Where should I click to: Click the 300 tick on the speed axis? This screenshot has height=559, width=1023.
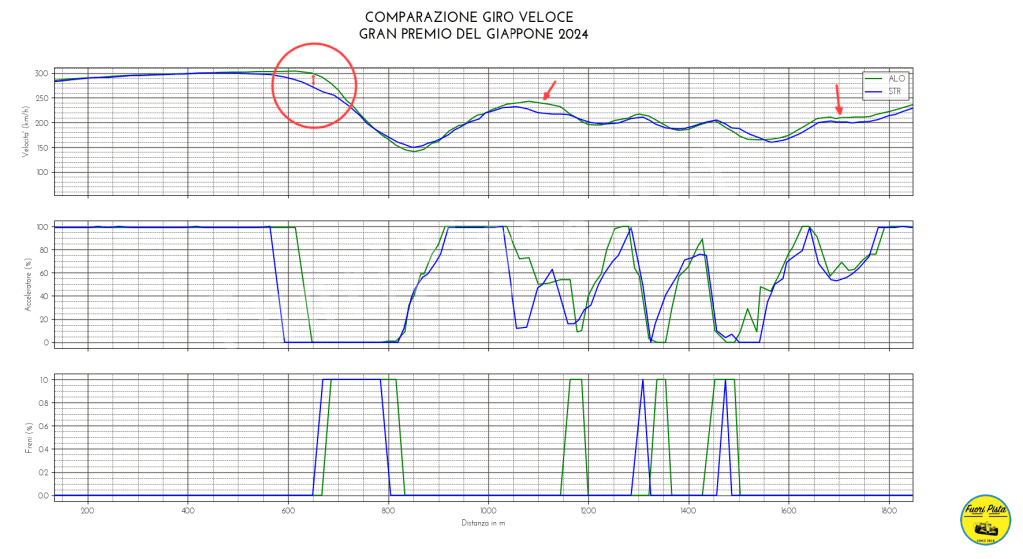tap(40, 74)
